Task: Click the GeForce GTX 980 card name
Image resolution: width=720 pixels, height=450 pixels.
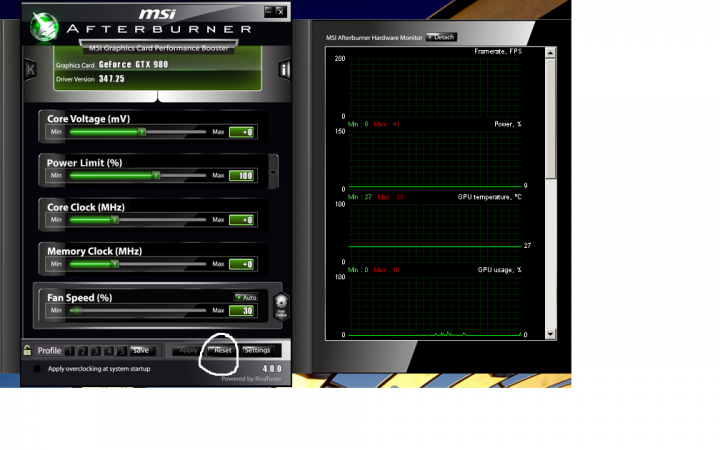Action: pyautogui.click(x=133, y=65)
